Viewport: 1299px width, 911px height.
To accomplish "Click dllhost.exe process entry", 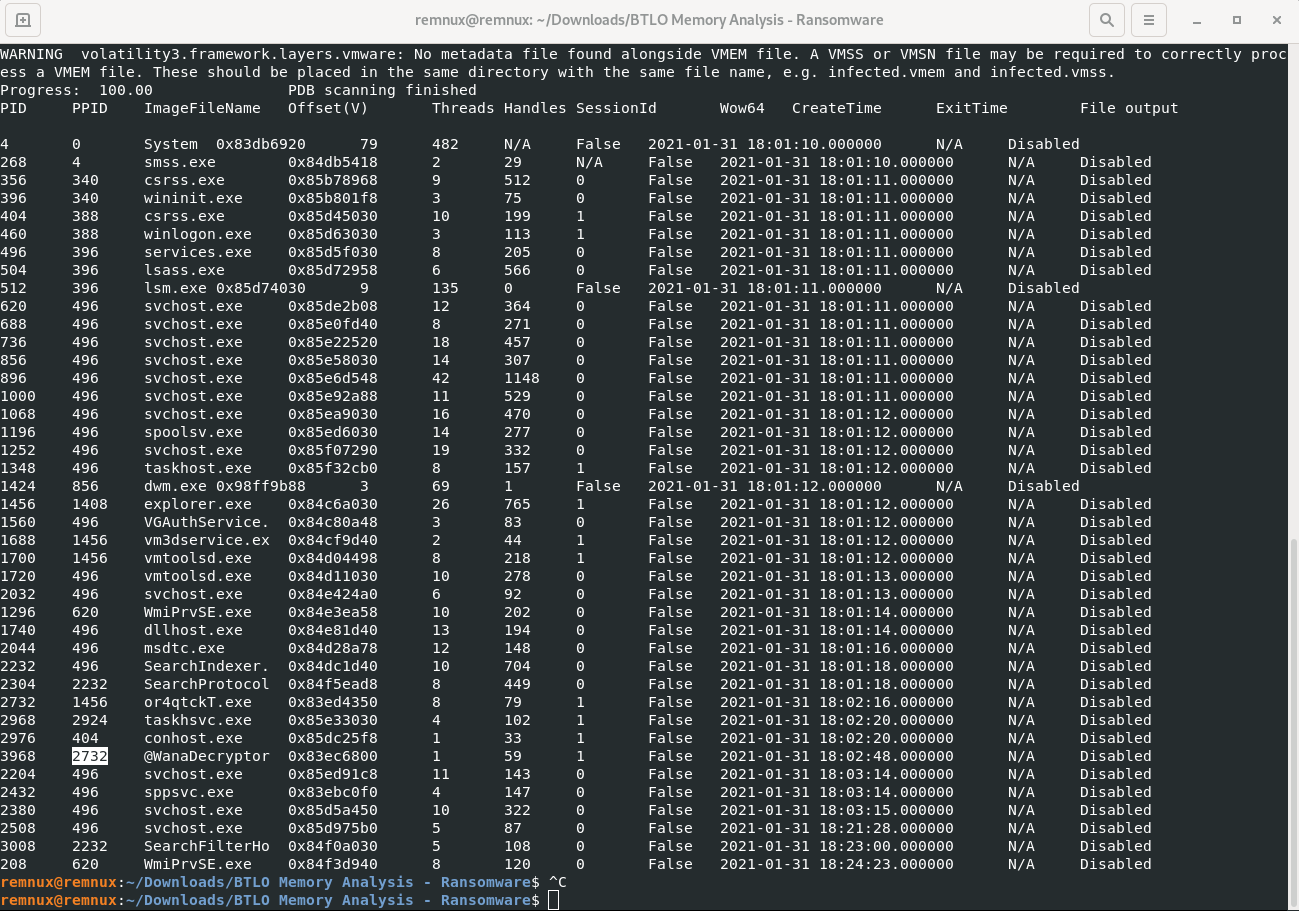I will point(193,630).
